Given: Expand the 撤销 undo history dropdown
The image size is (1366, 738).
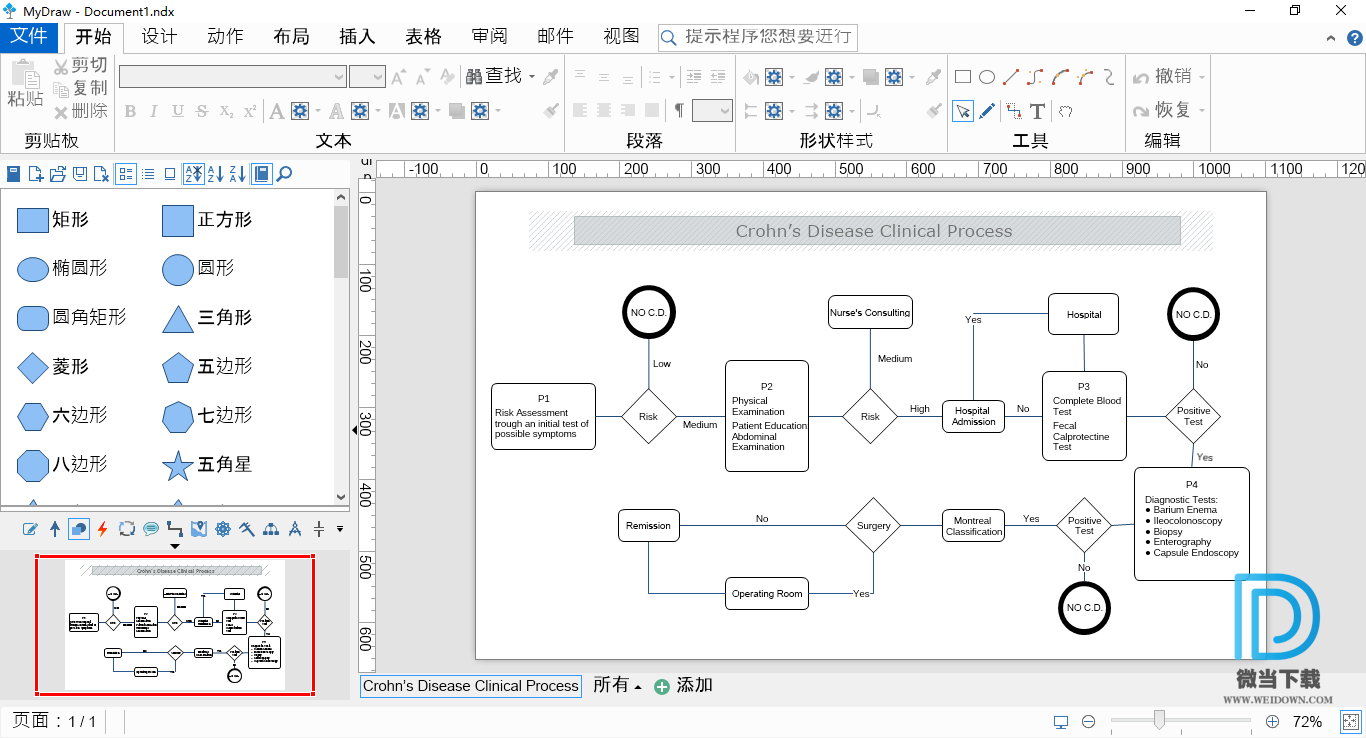Looking at the screenshot, I should (x=1202, y=77).
